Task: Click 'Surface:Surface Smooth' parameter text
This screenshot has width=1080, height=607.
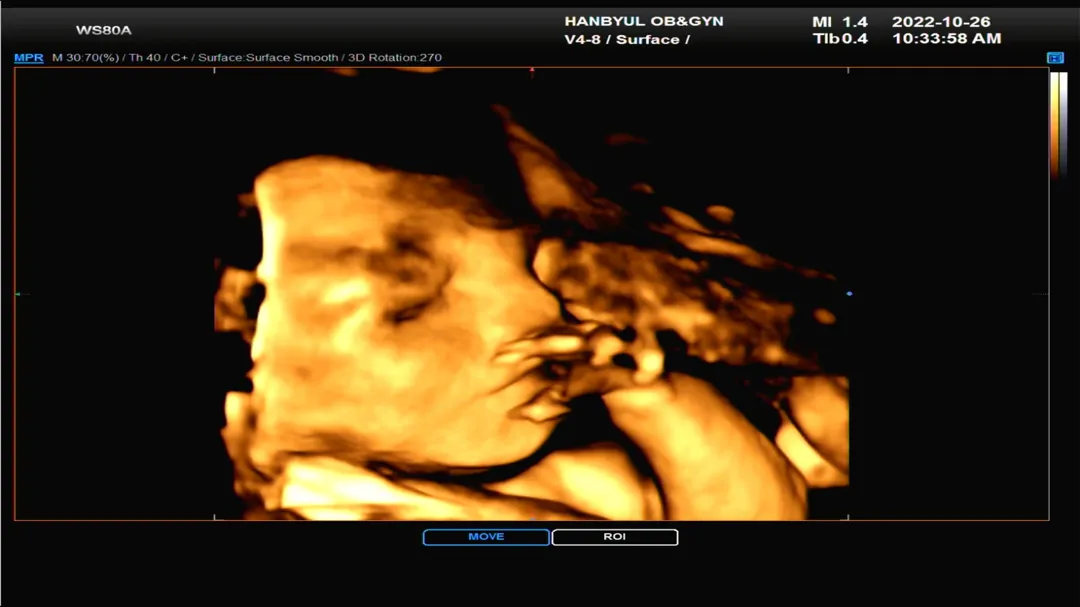Action: 268,58
